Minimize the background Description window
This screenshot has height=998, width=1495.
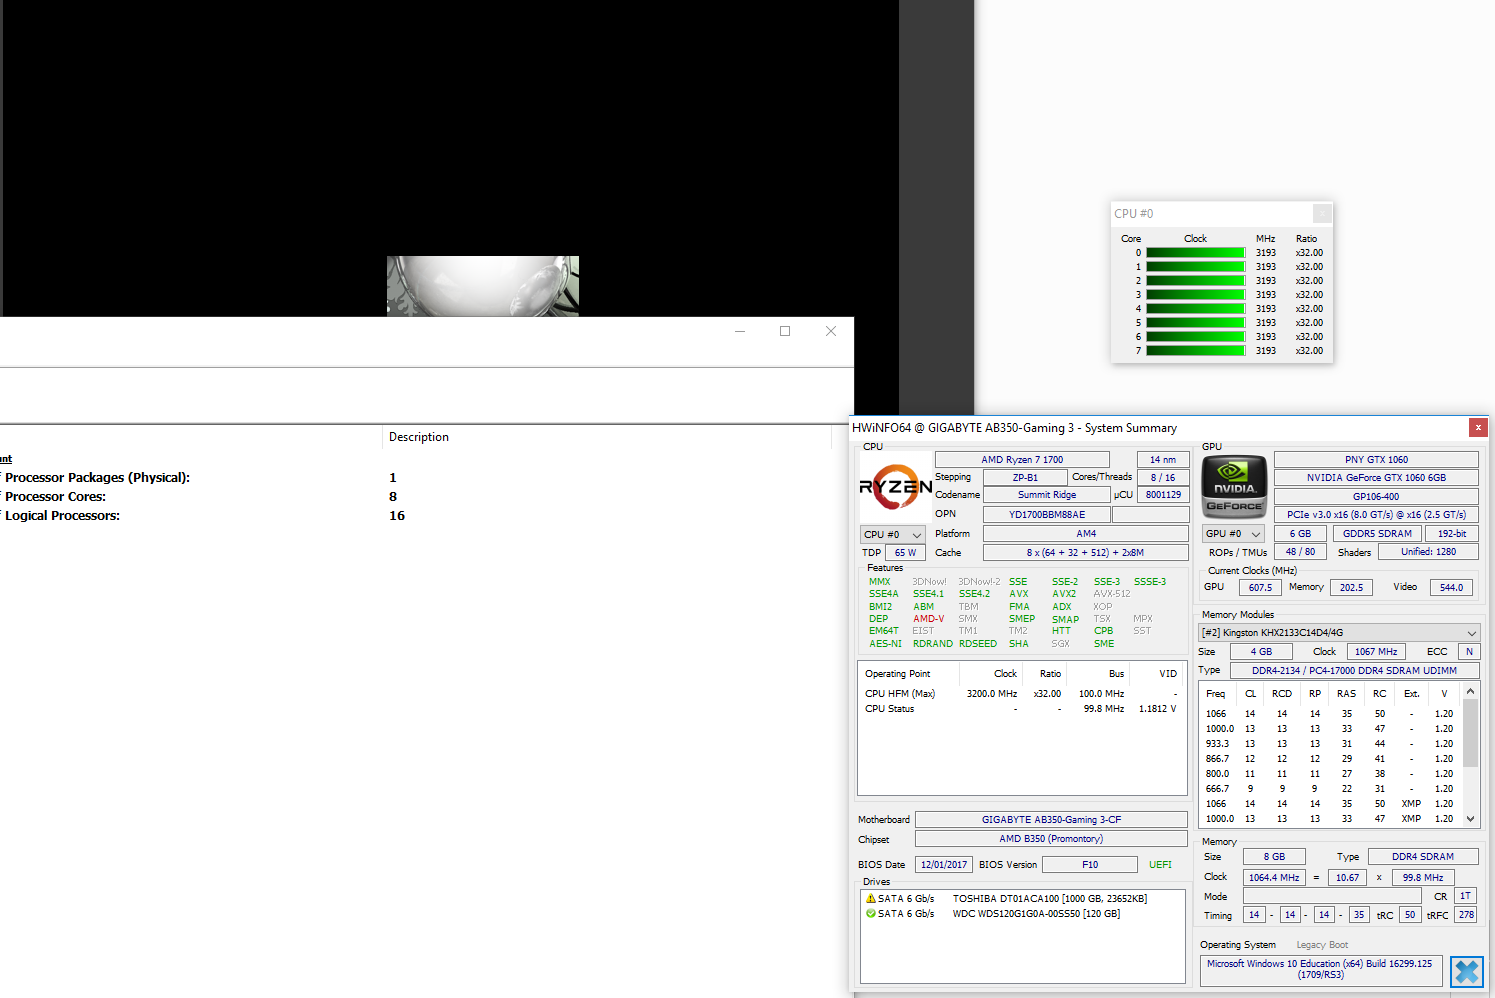[740, 331]
